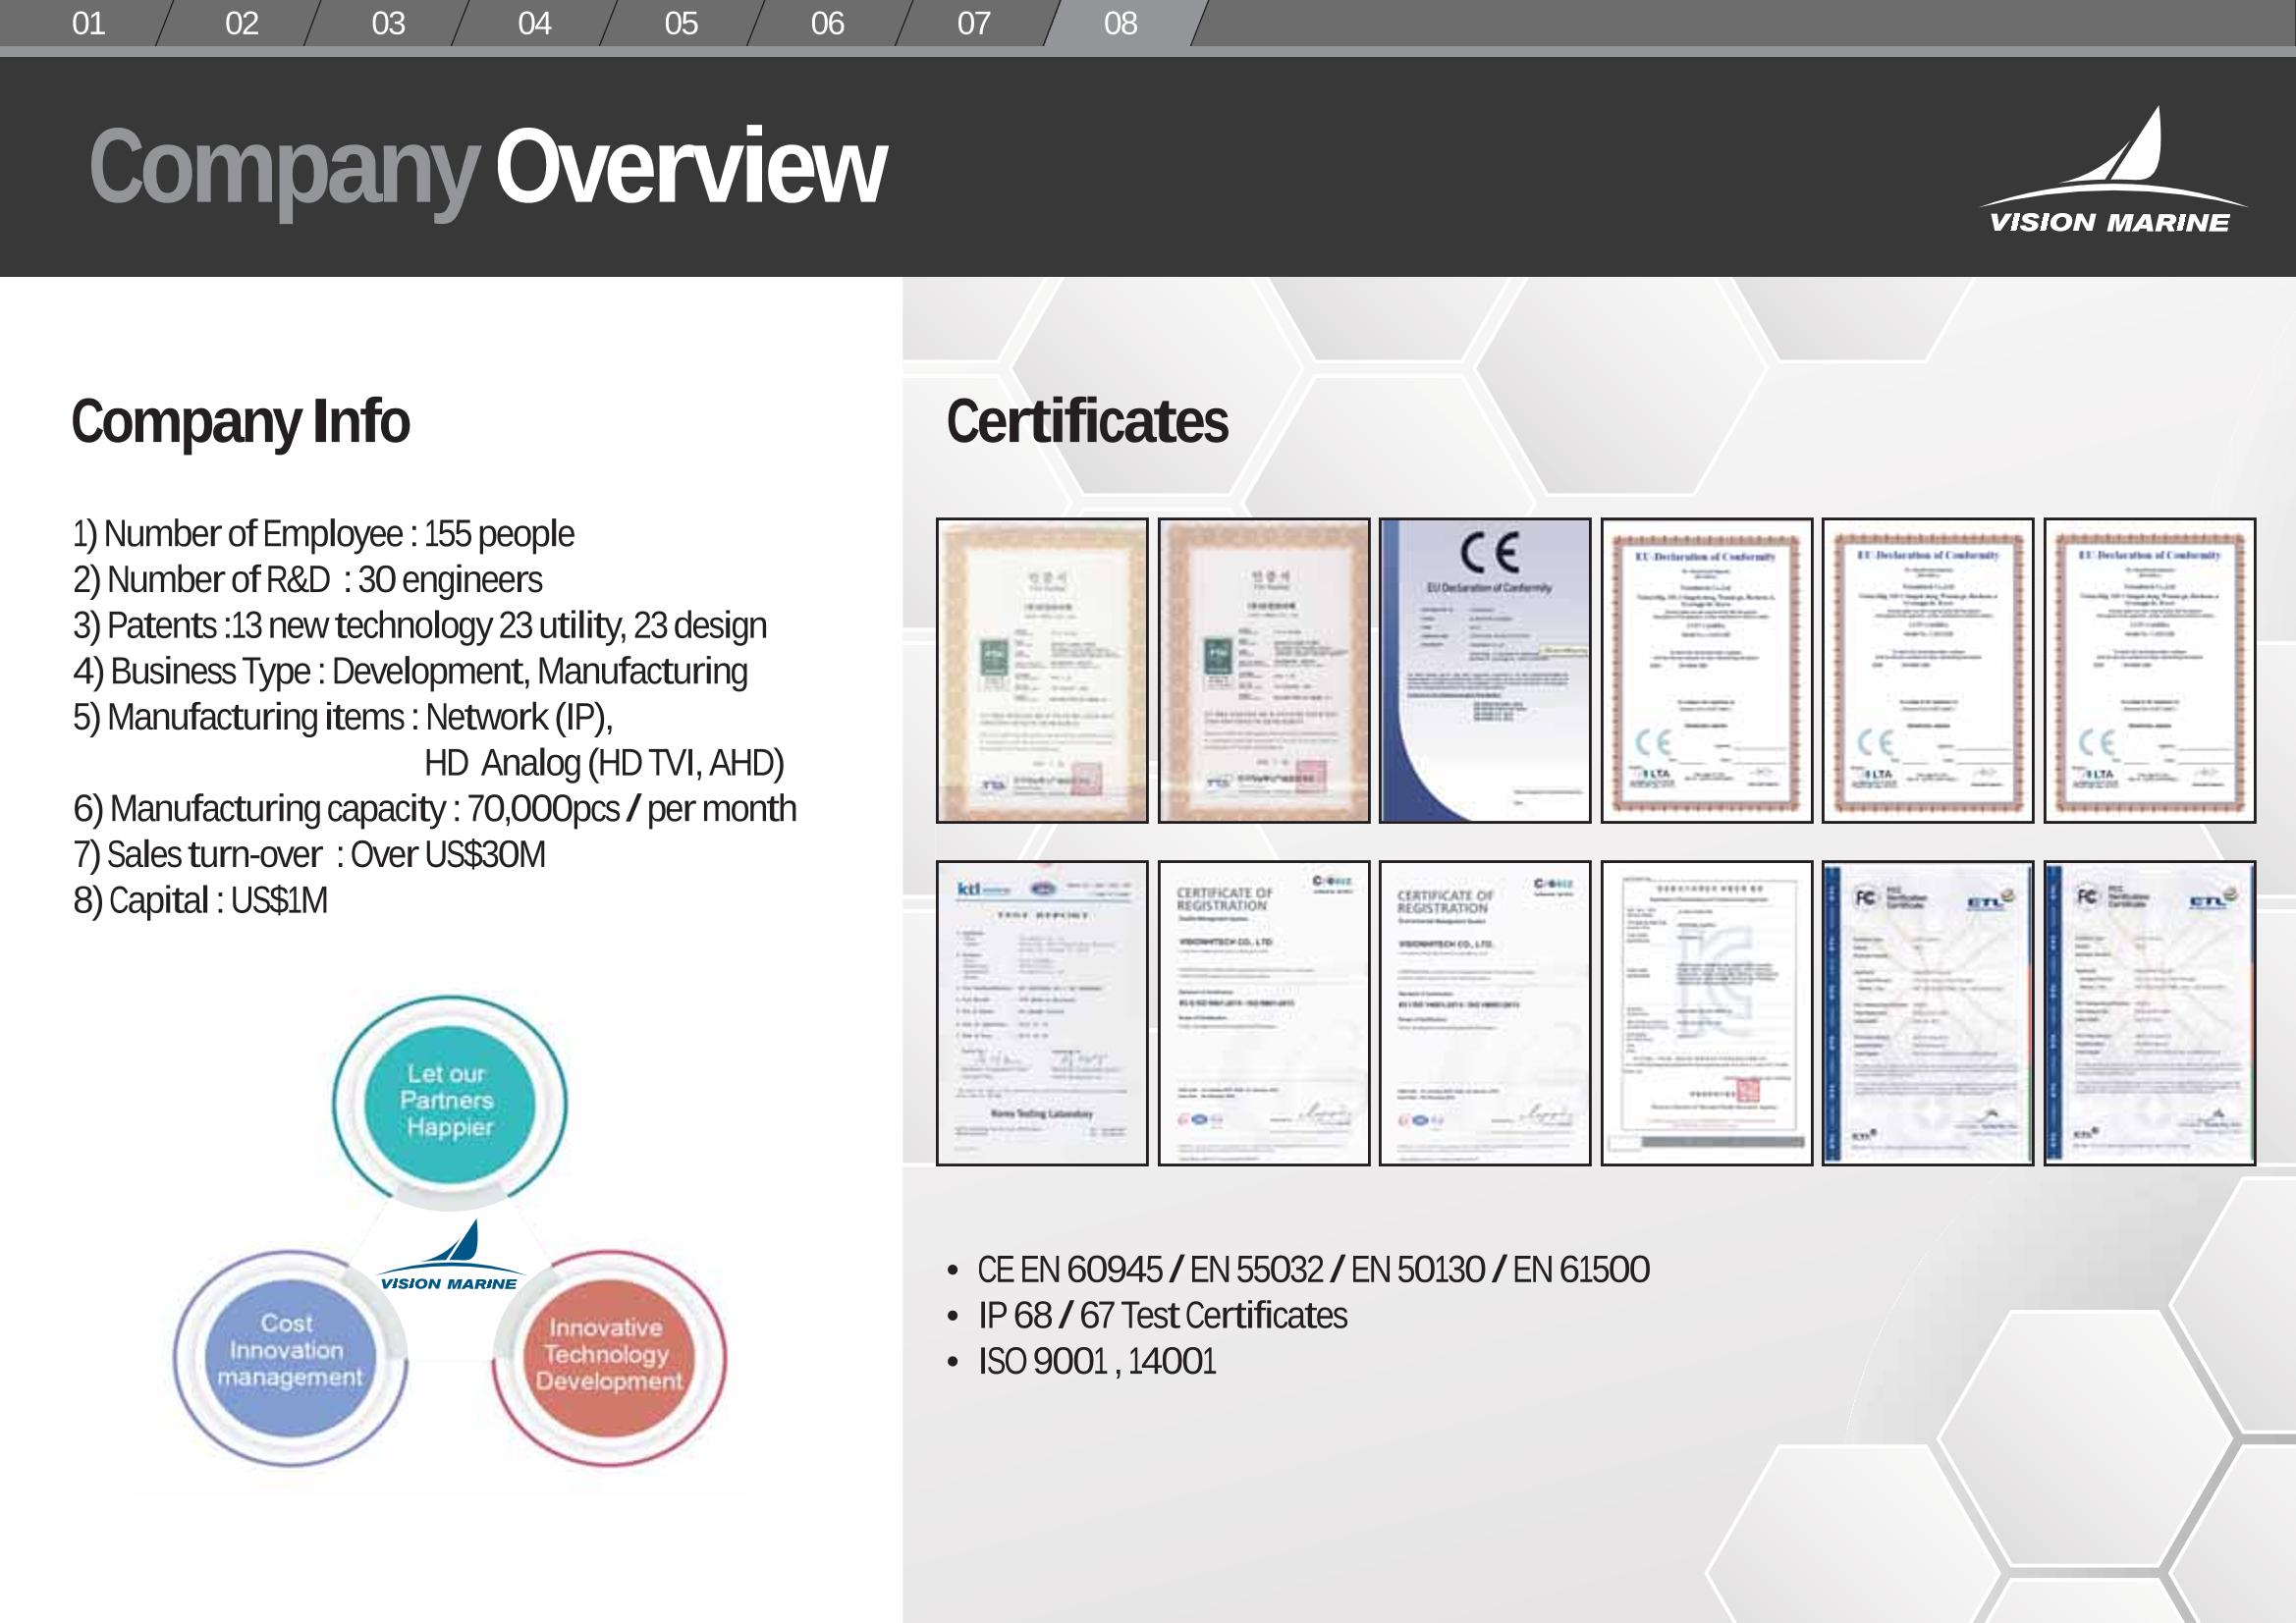This screenshot has width=2296, height=1623.
Task: View the ktl test report thumbnail
Action: coord(1042,1013)
